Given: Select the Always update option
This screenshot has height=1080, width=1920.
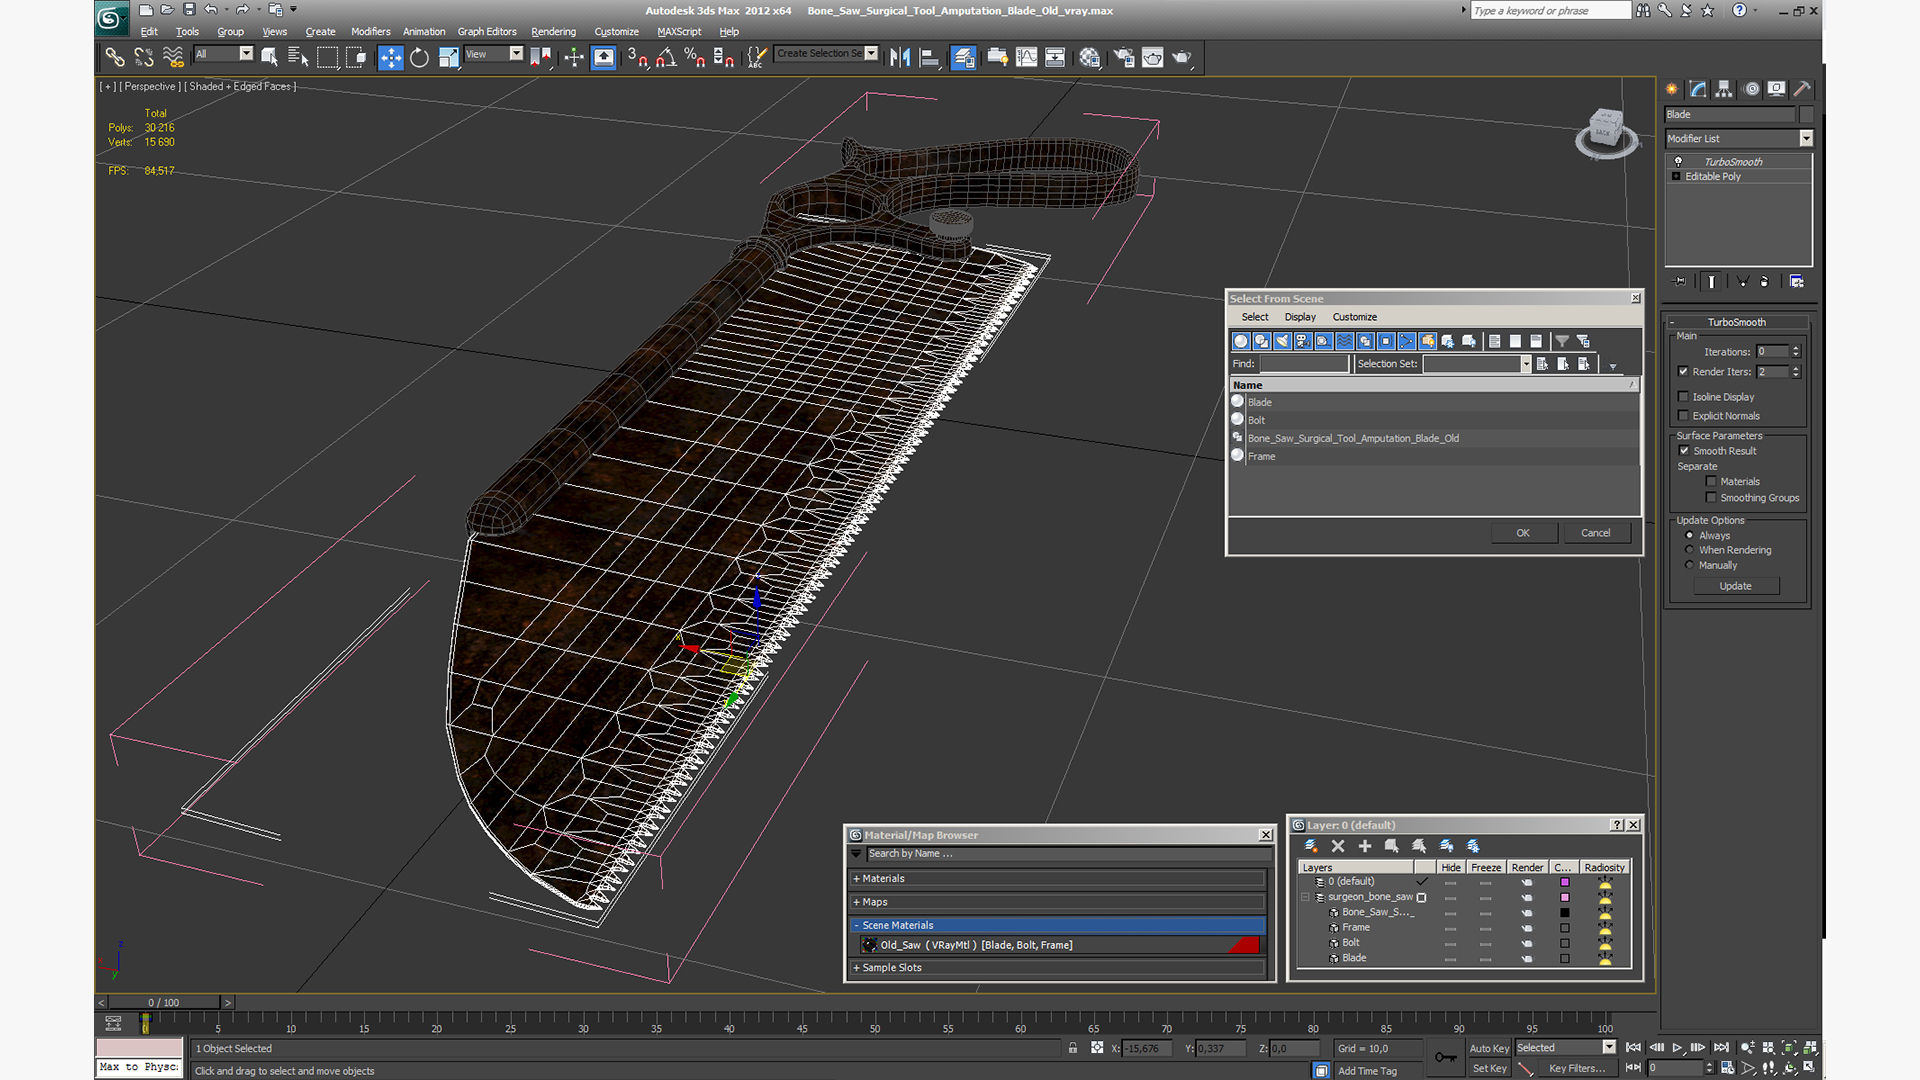Looking at the screenshot, I should 1690,536.
